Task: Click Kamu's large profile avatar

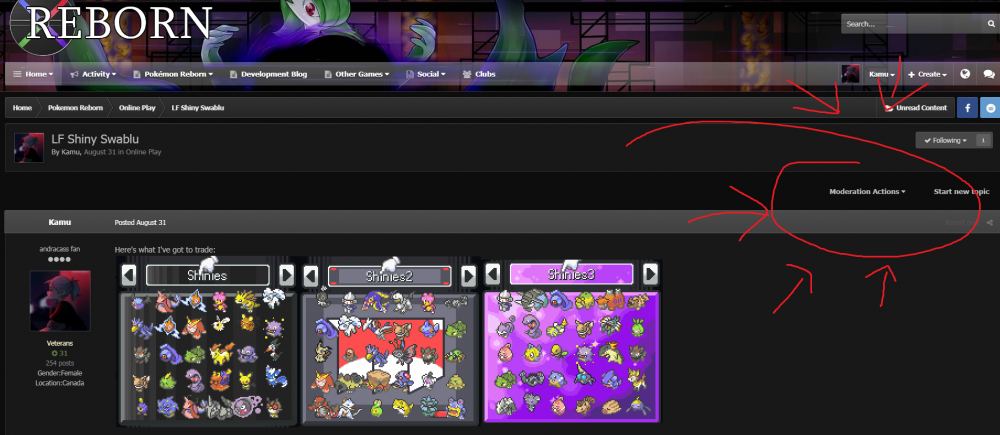Action: tap(60, 301)
